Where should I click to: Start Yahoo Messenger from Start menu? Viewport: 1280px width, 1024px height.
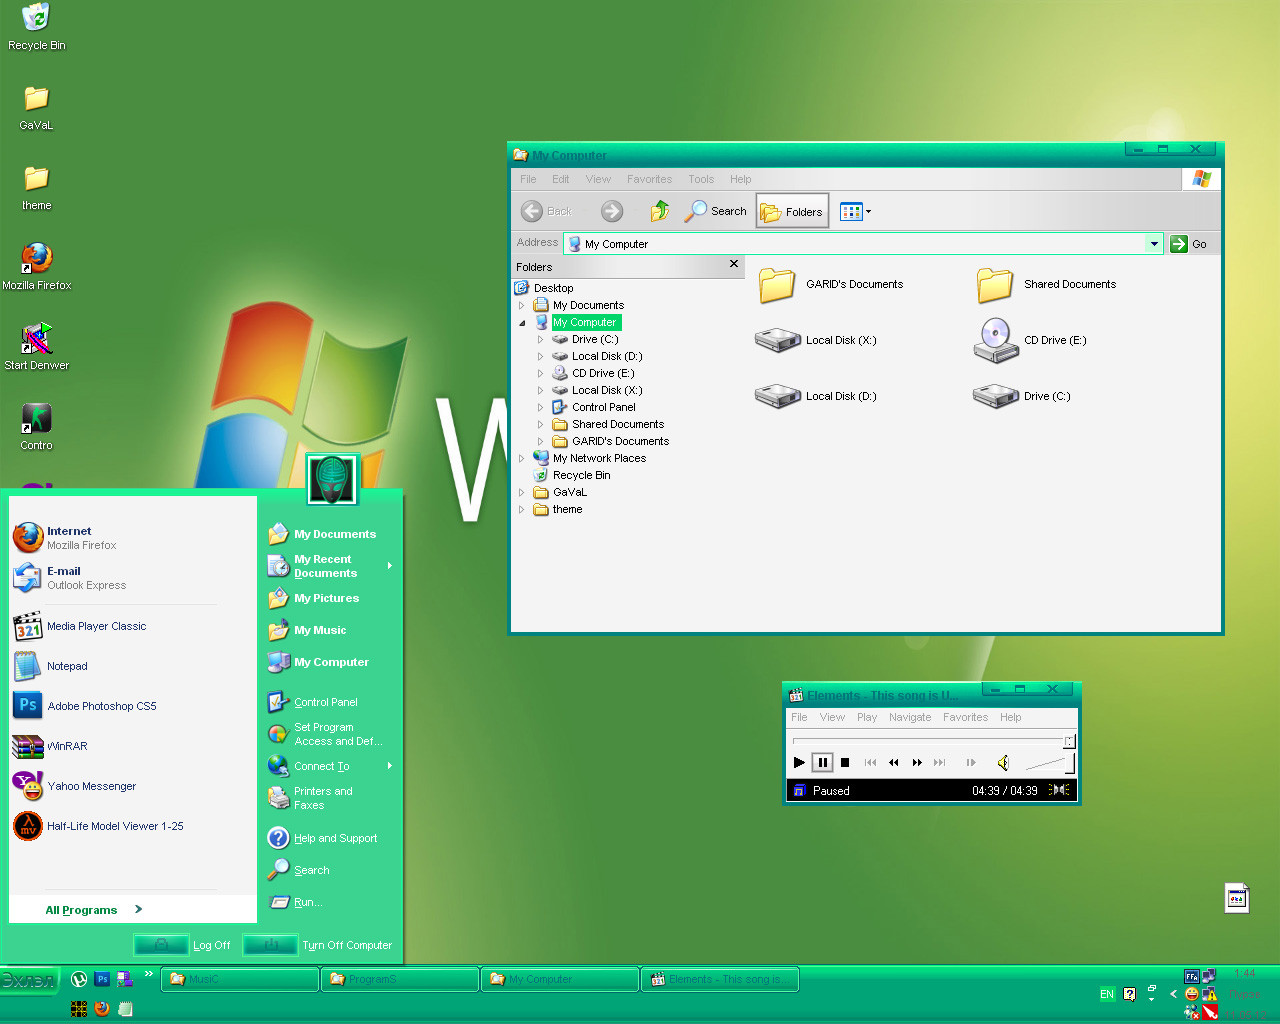tap(75, 786)
